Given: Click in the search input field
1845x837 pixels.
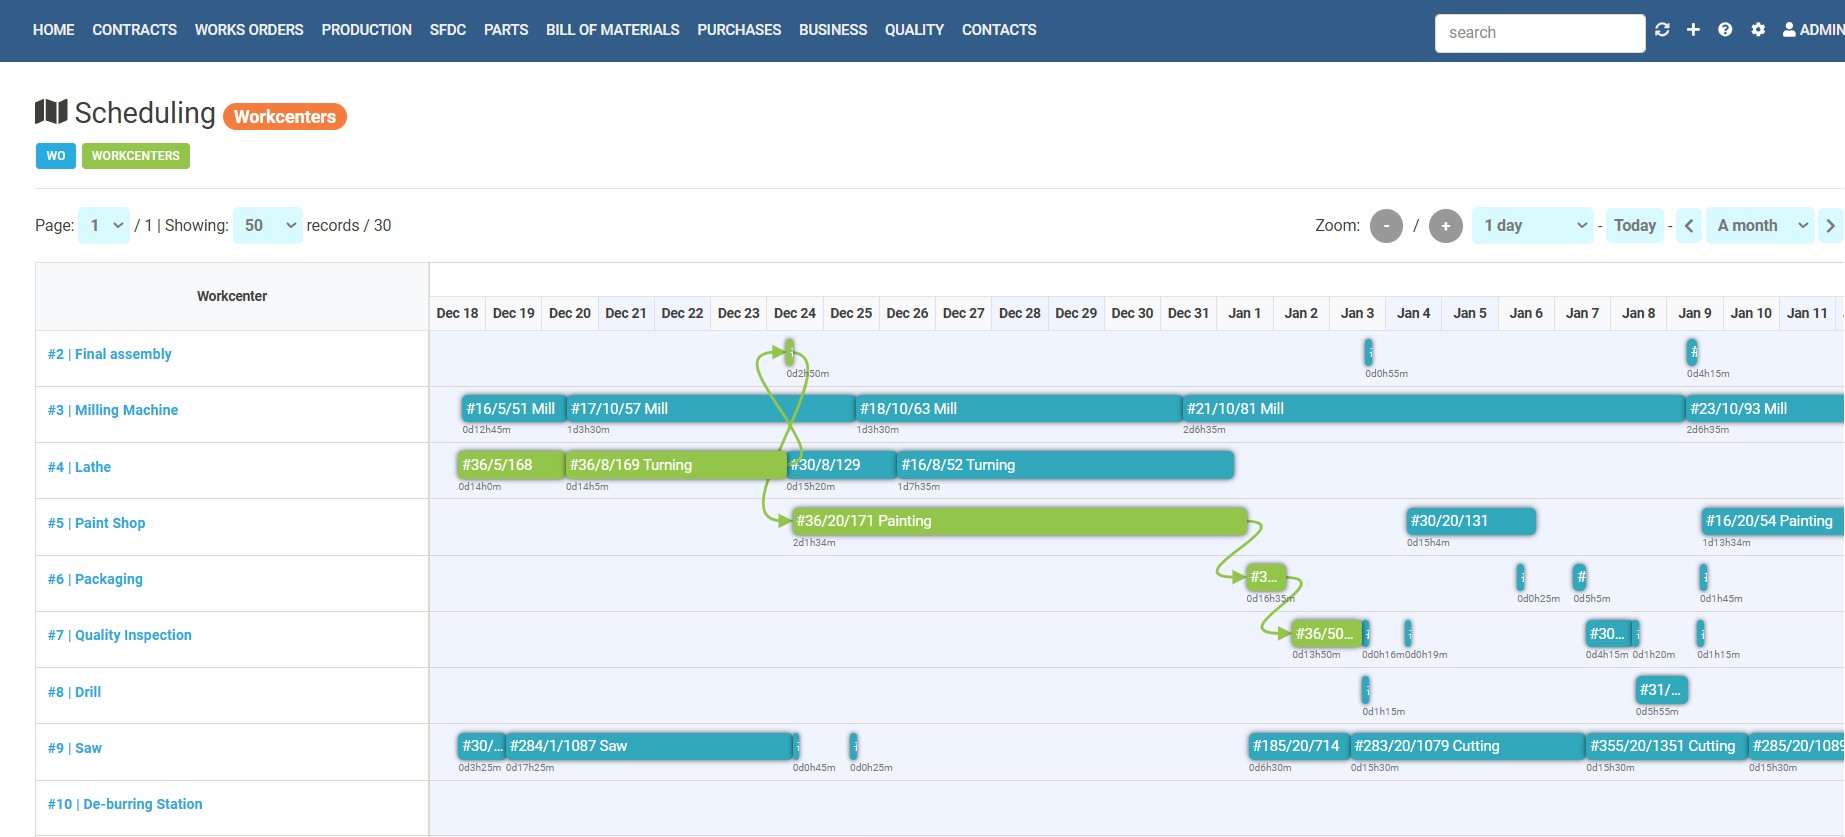Looking at the screenshot, I should (x=1539, y=33).
